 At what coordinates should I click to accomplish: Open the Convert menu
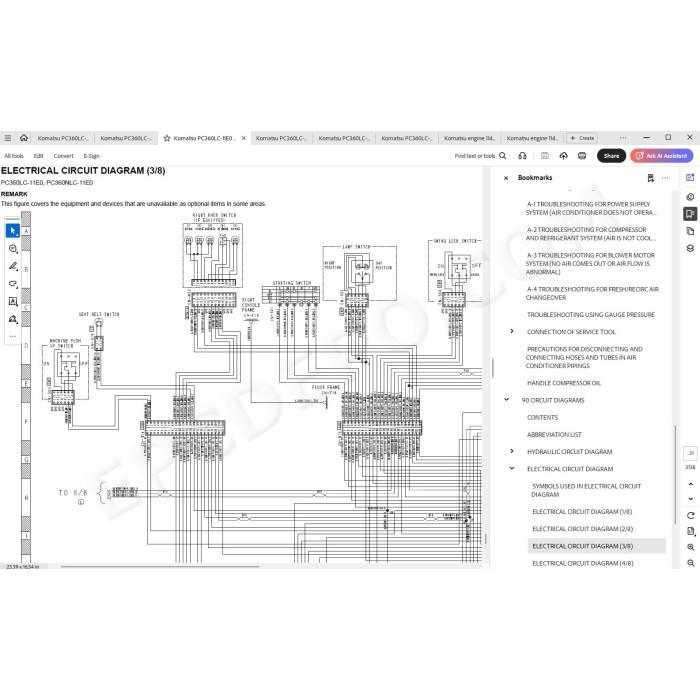pos(63,156)
